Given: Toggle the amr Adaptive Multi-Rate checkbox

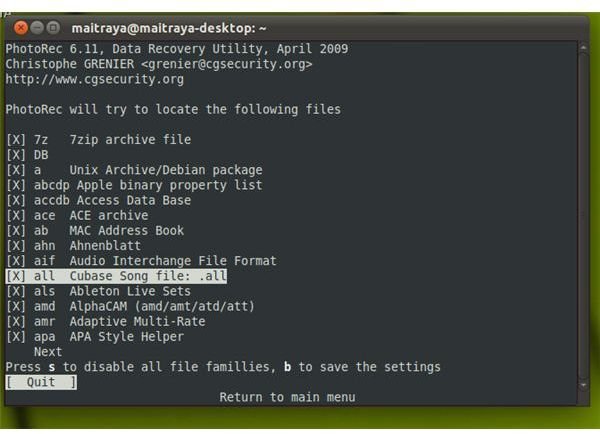Looking at the screenshot, I should pyautogui.click(x=16, y=321).
